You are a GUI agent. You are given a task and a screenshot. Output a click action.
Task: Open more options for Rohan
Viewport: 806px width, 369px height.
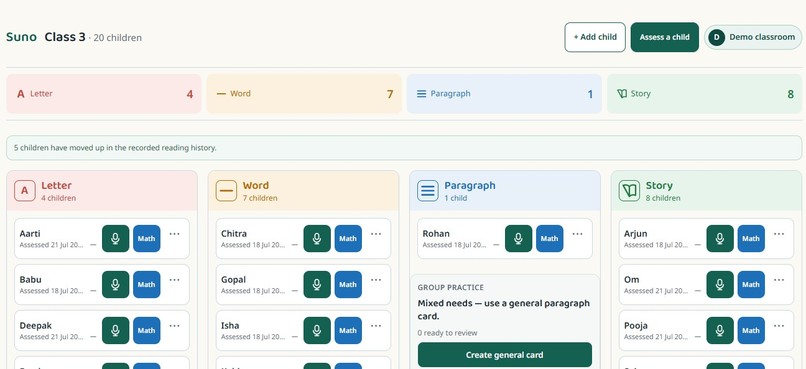click(578, 234)
